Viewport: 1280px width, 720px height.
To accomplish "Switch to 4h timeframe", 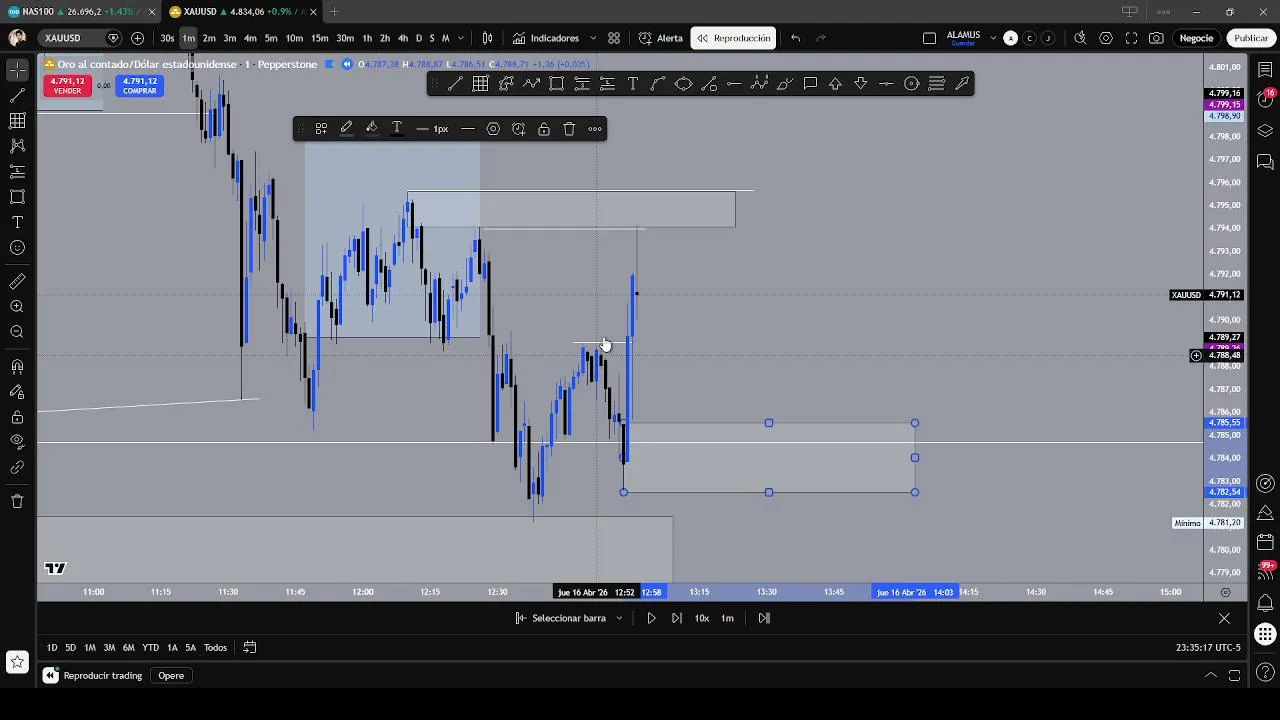I will (x=403, y=38).
